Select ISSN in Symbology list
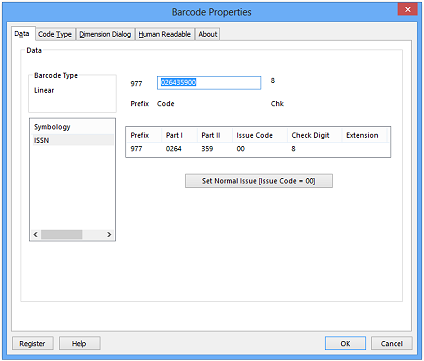Screen dimensions: 424x361 [73, 140]
